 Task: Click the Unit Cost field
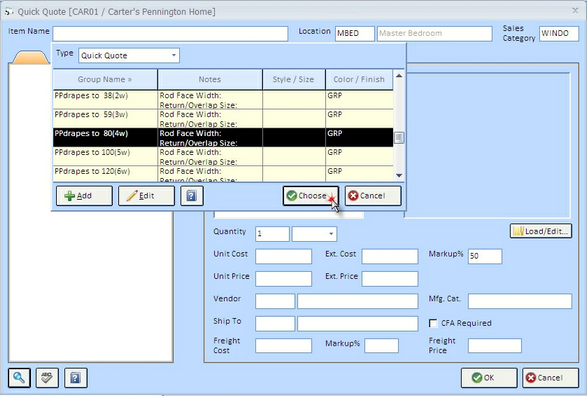[283, 256]
